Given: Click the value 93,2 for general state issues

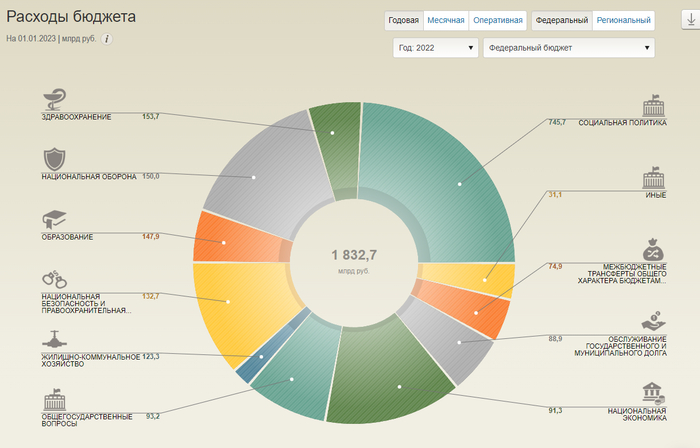Looking at the screenshot, I should (x=153, y=416).
